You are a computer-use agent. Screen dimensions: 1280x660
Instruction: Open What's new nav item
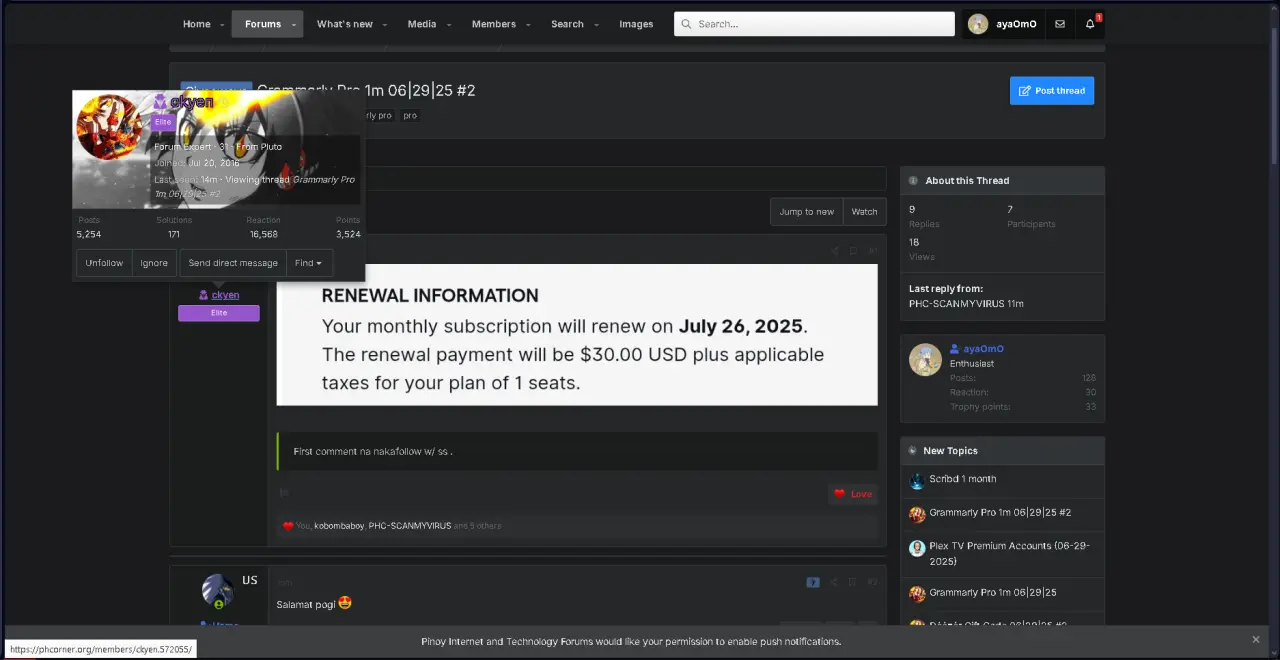pos(345,24)
